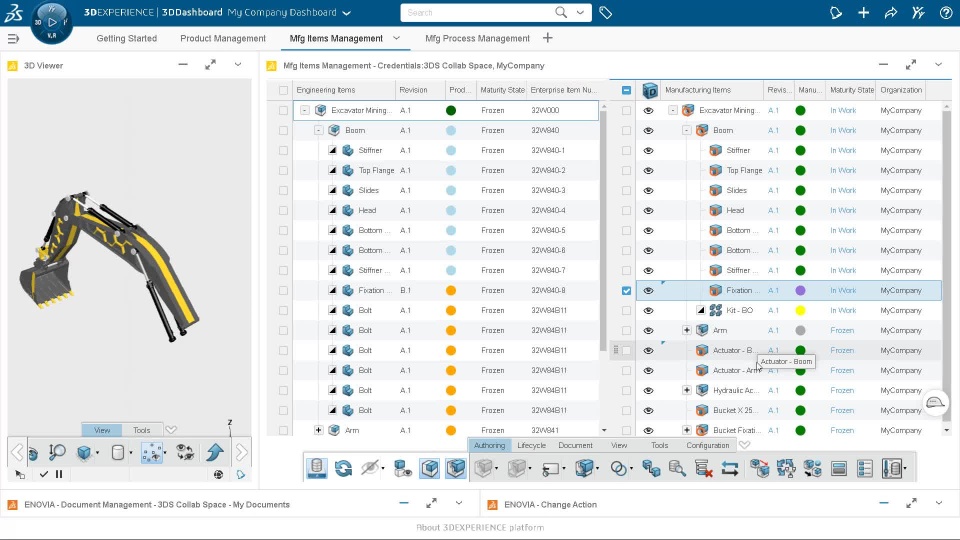
Task: Click the blue 3D cube icon beside Manufacturing Items header
Action: pyautogui.click(x=650, y=91)
